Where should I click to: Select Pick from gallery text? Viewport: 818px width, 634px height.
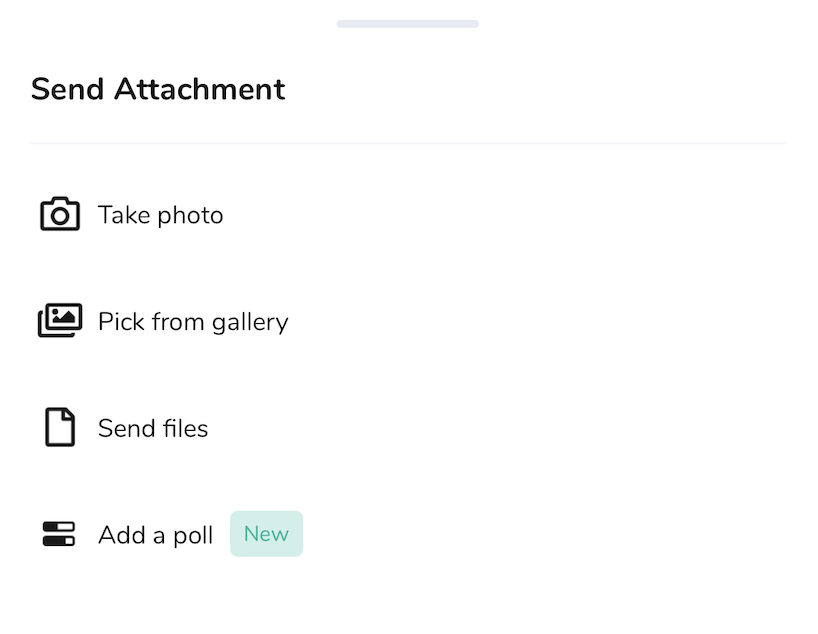pos(193,322)
